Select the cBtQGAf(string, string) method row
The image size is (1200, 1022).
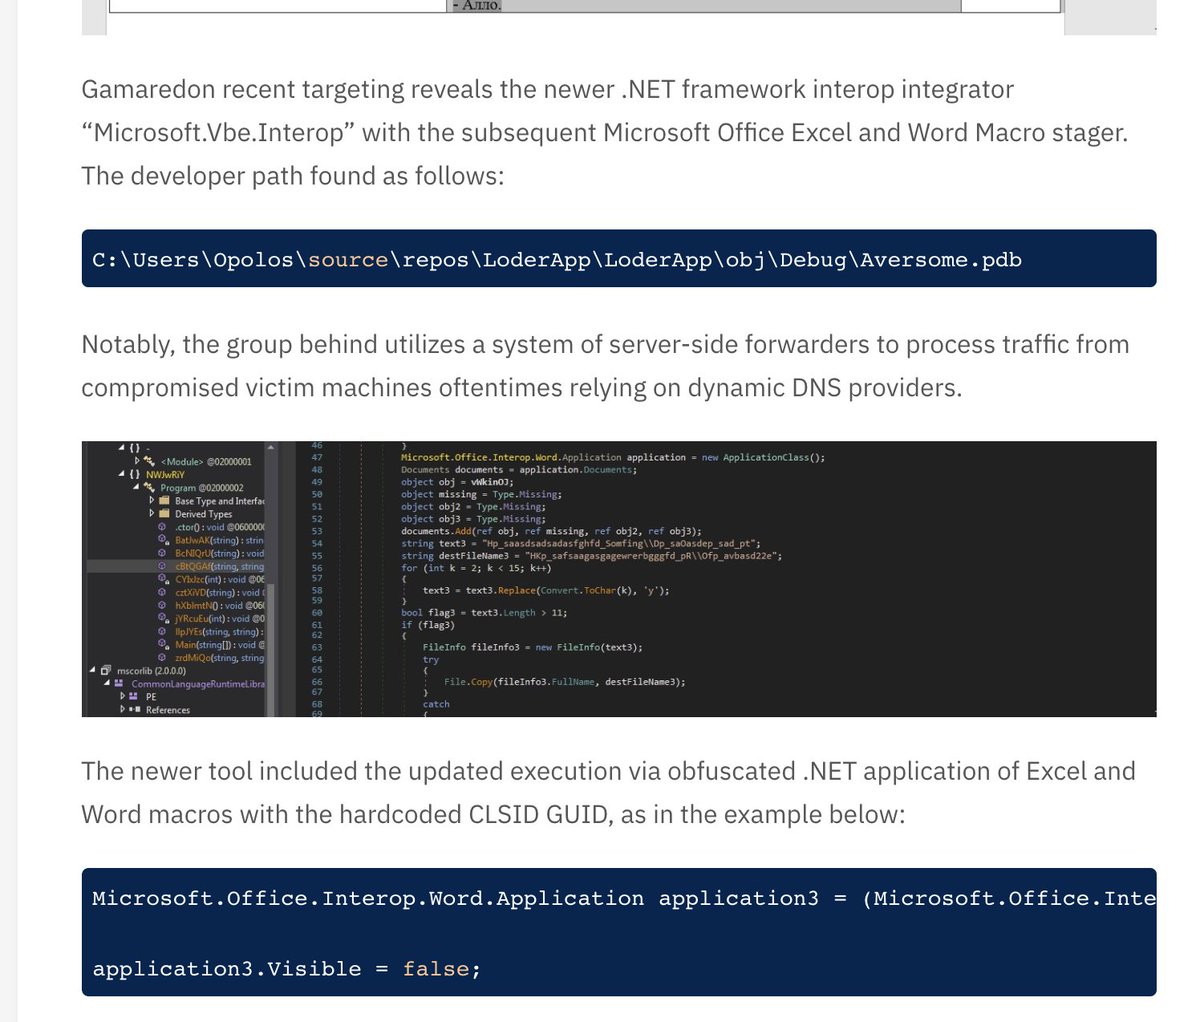click(x=174, y=566)
